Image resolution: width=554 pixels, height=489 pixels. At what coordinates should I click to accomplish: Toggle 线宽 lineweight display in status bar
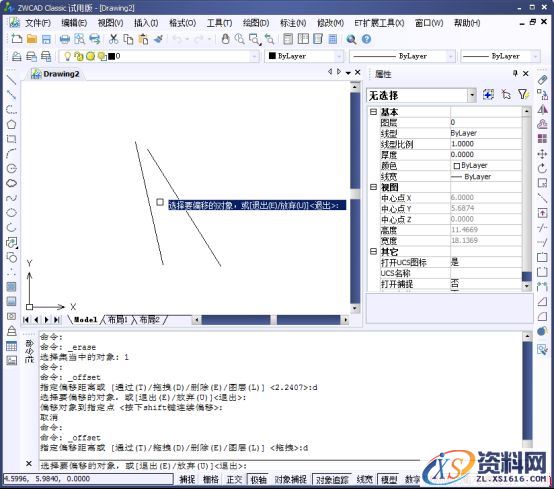coord(365,479)
